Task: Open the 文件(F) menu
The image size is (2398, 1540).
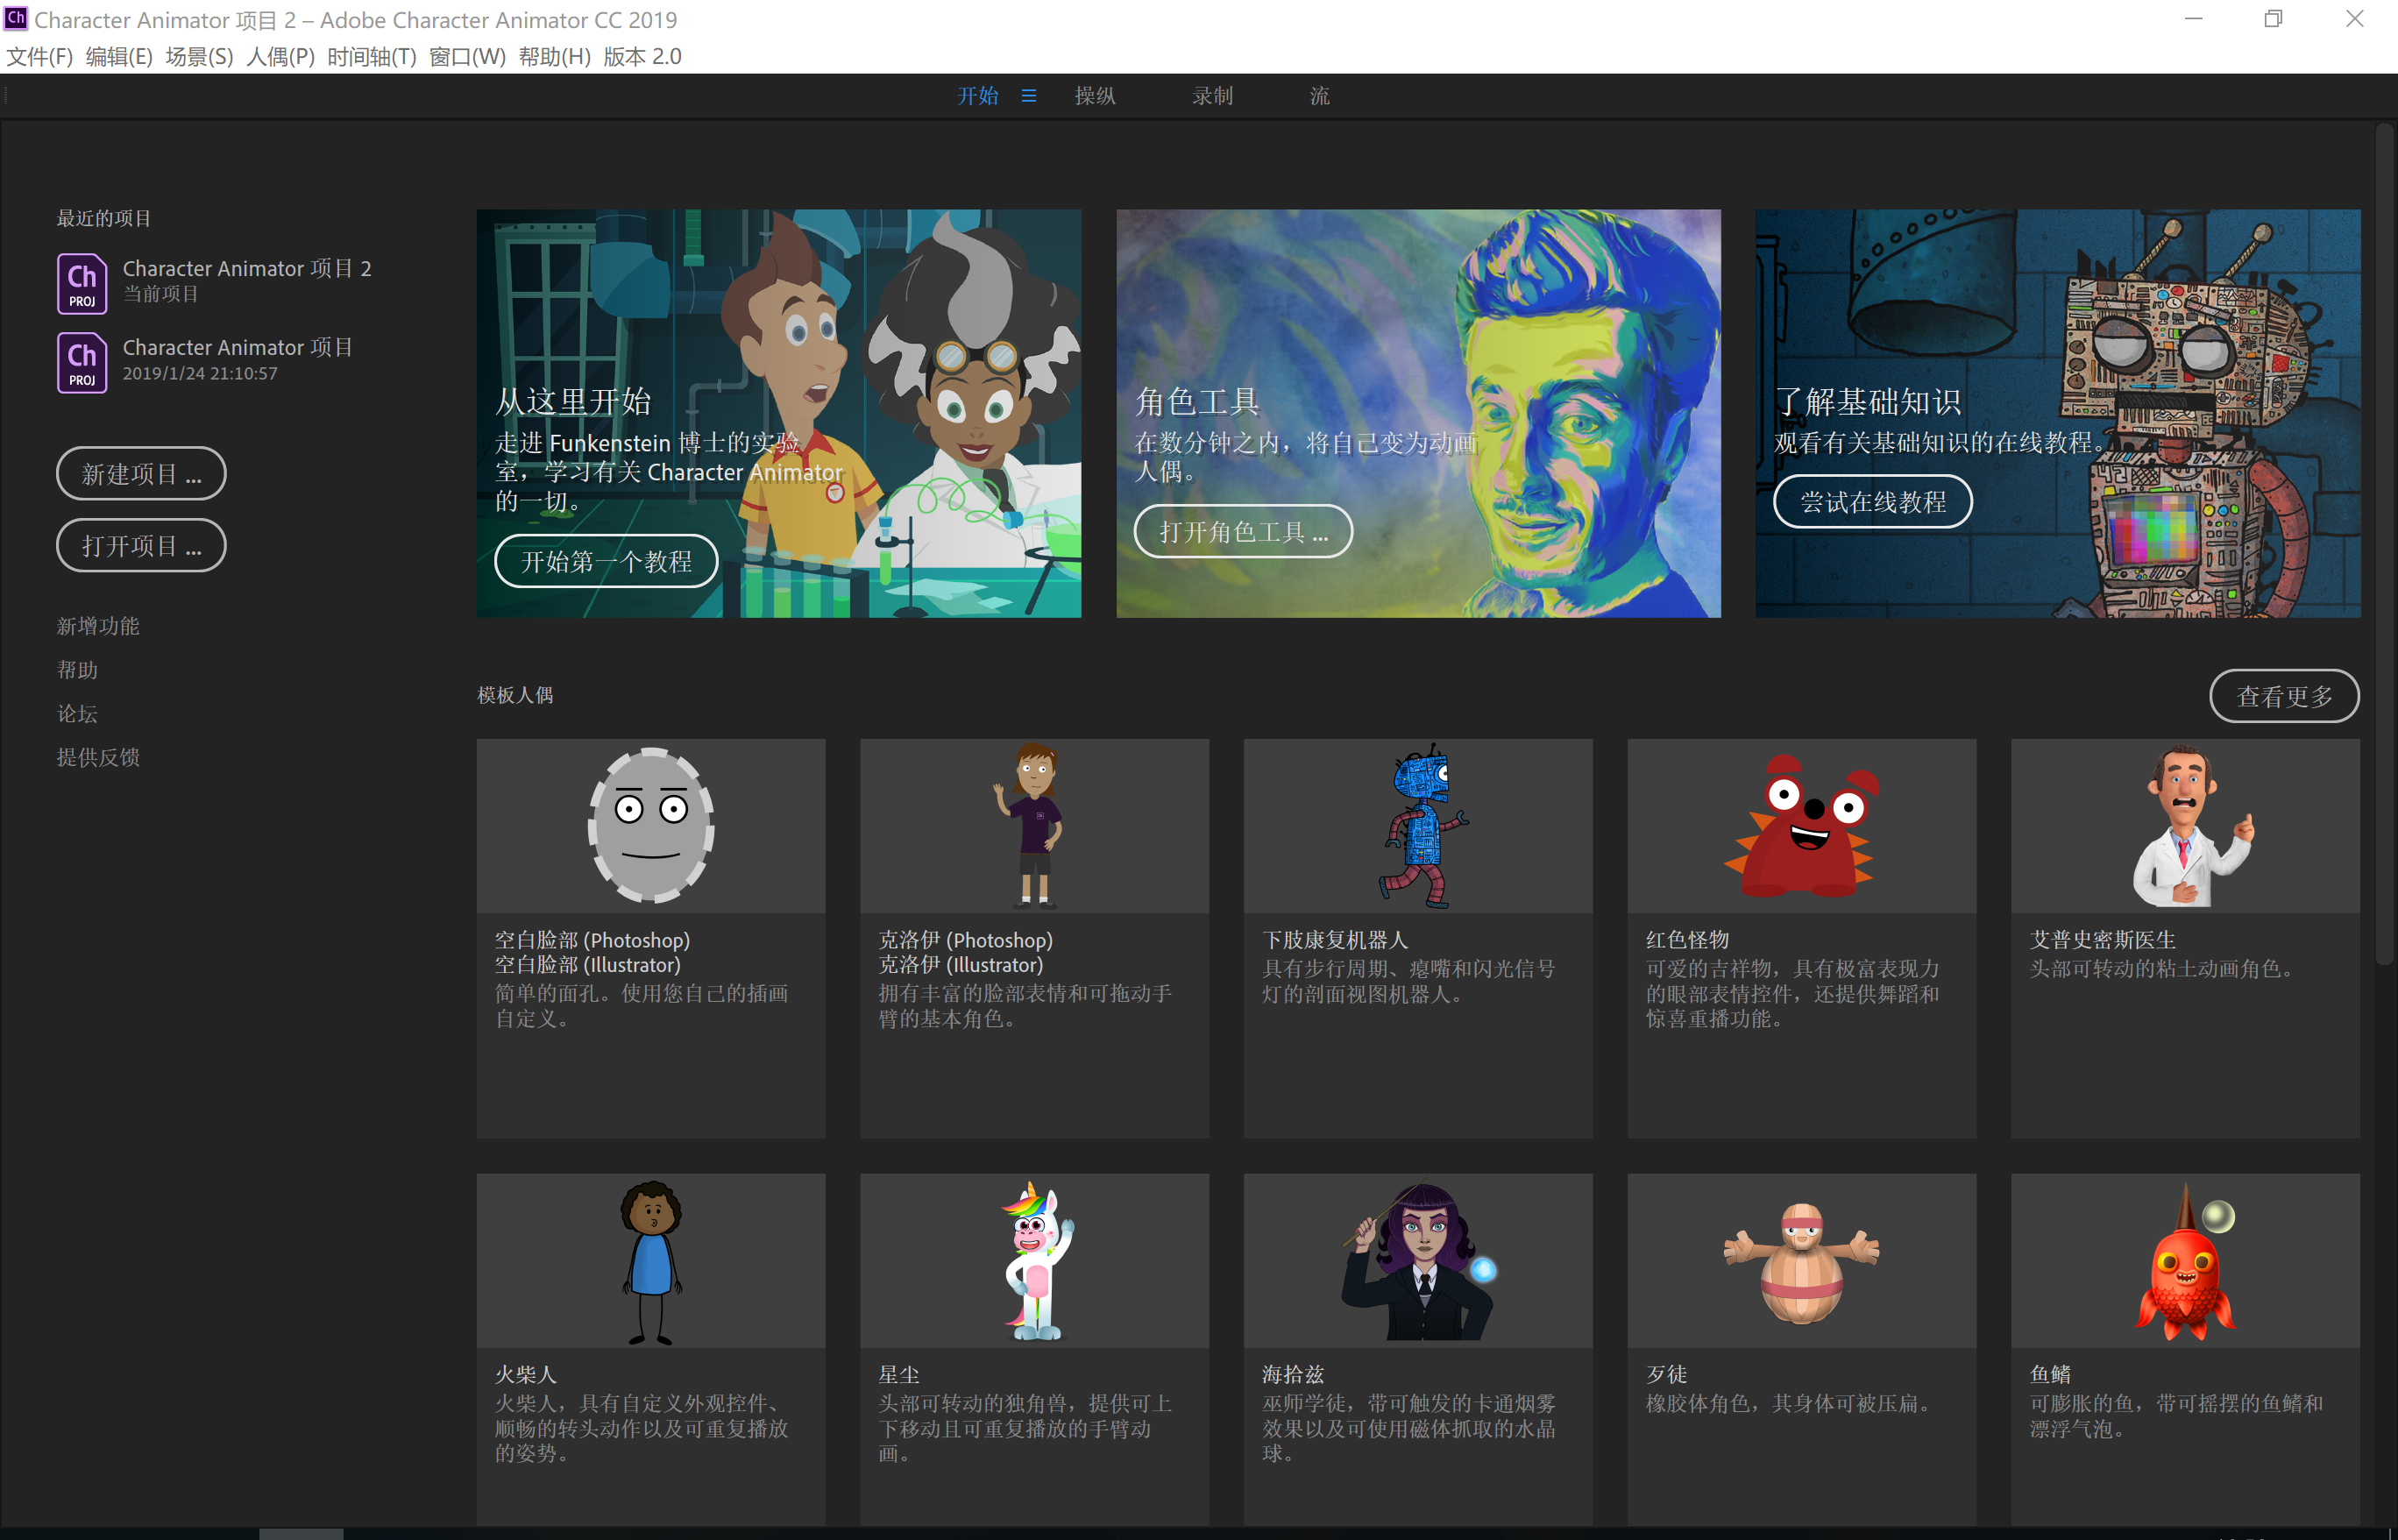Action: click(40, 56)
